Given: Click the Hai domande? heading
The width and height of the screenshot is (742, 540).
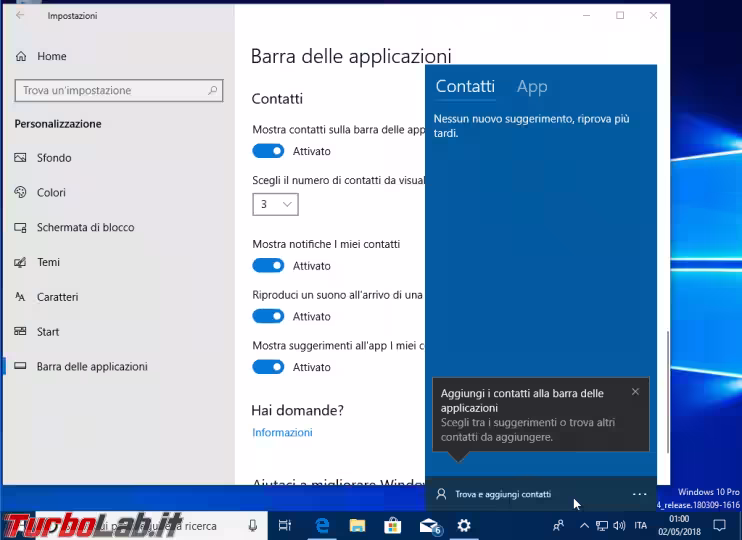Looking at the screenshot, I should (297, 410).
